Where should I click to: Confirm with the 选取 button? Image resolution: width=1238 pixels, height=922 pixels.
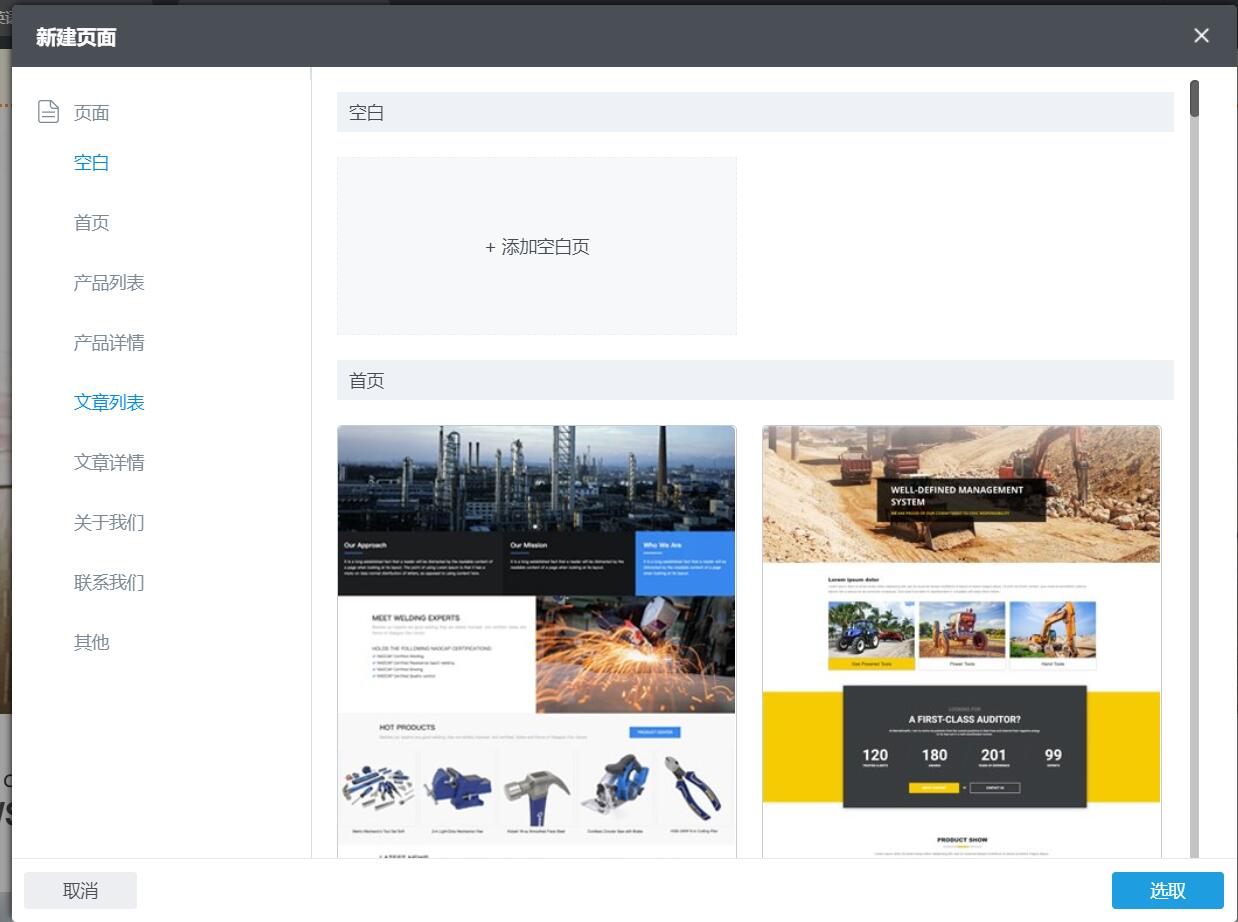(1167, 890)
